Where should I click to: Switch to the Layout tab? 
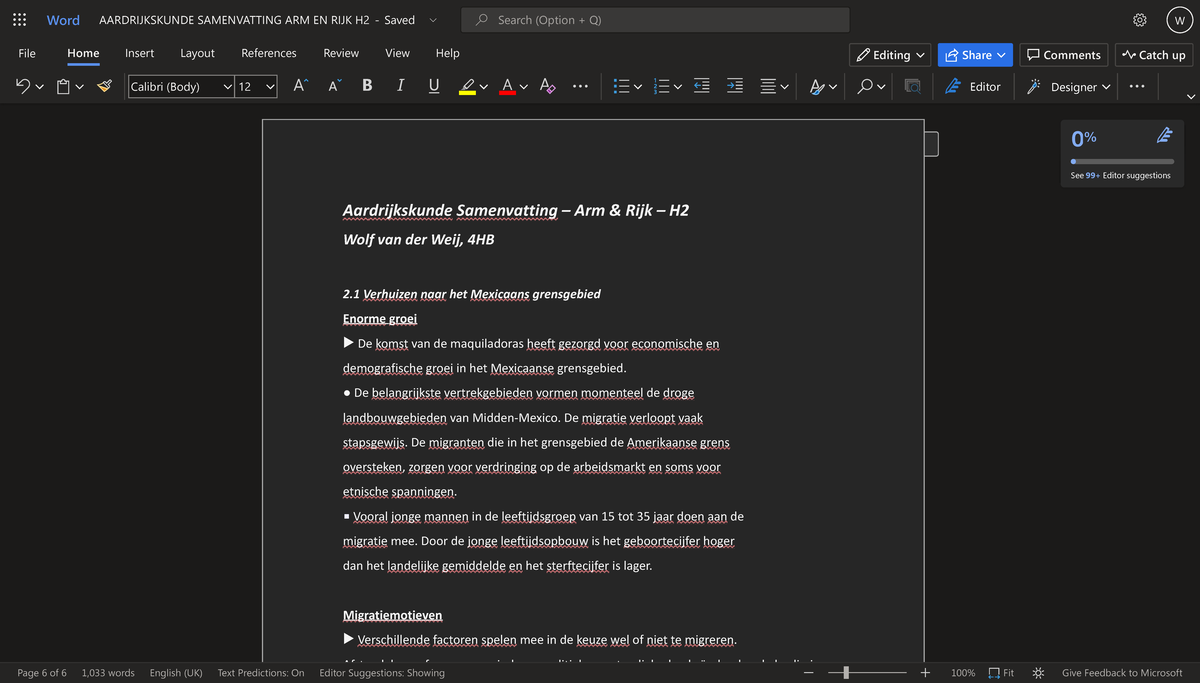tap(197, 53)
